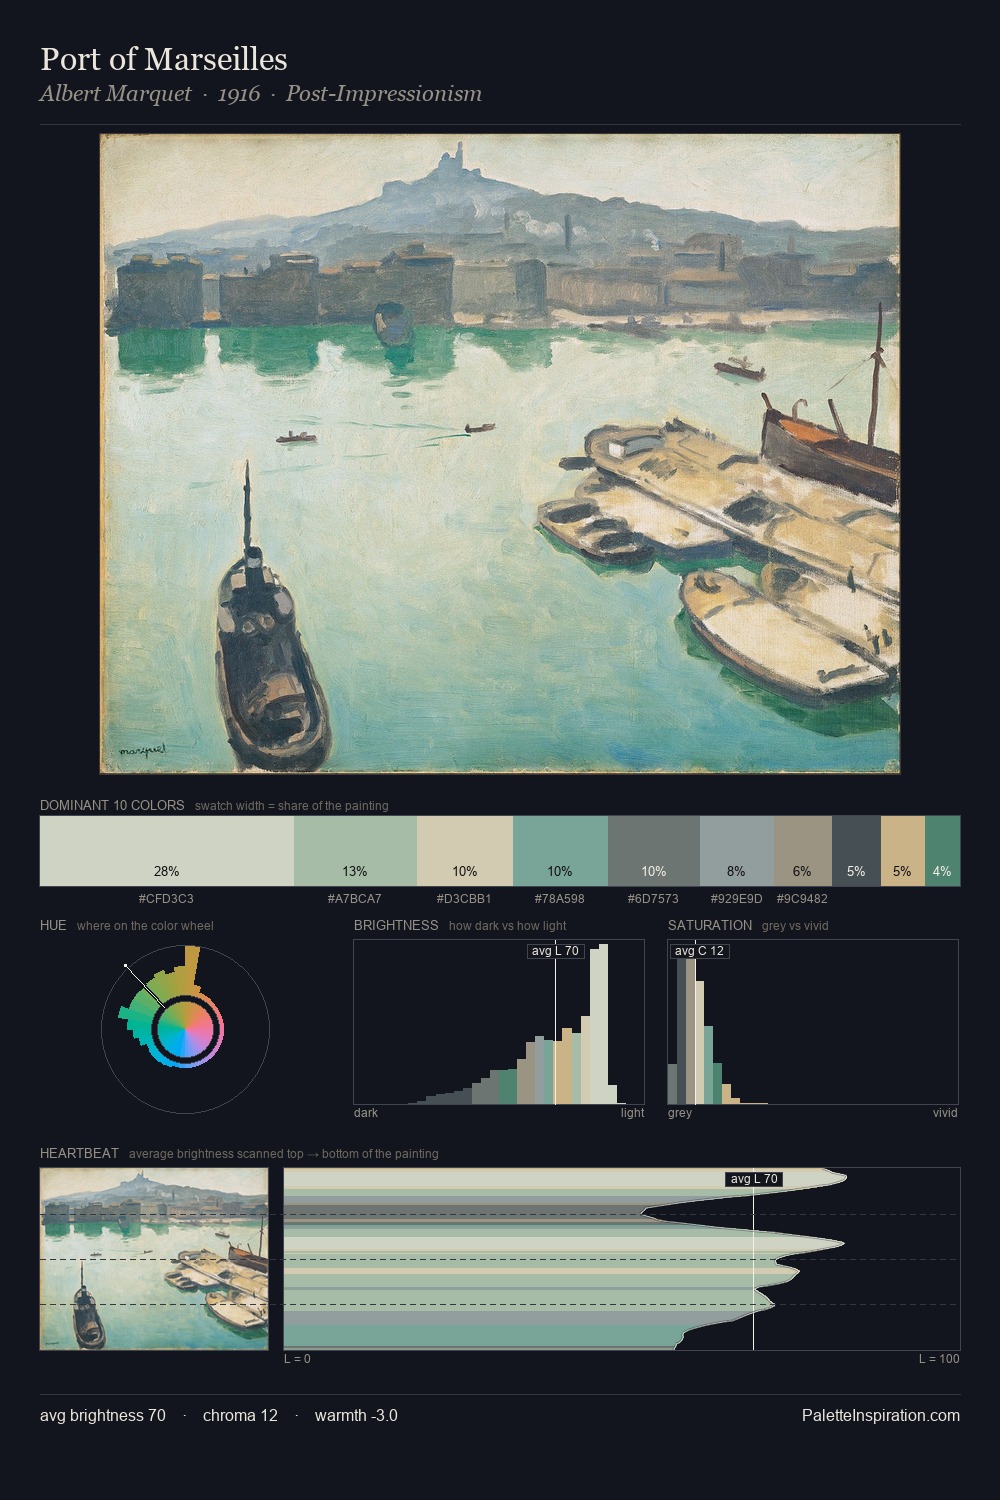Screen dimensions: 1000x1500
Task: Click the L = 100 axis label
Action: point(939,1359)
